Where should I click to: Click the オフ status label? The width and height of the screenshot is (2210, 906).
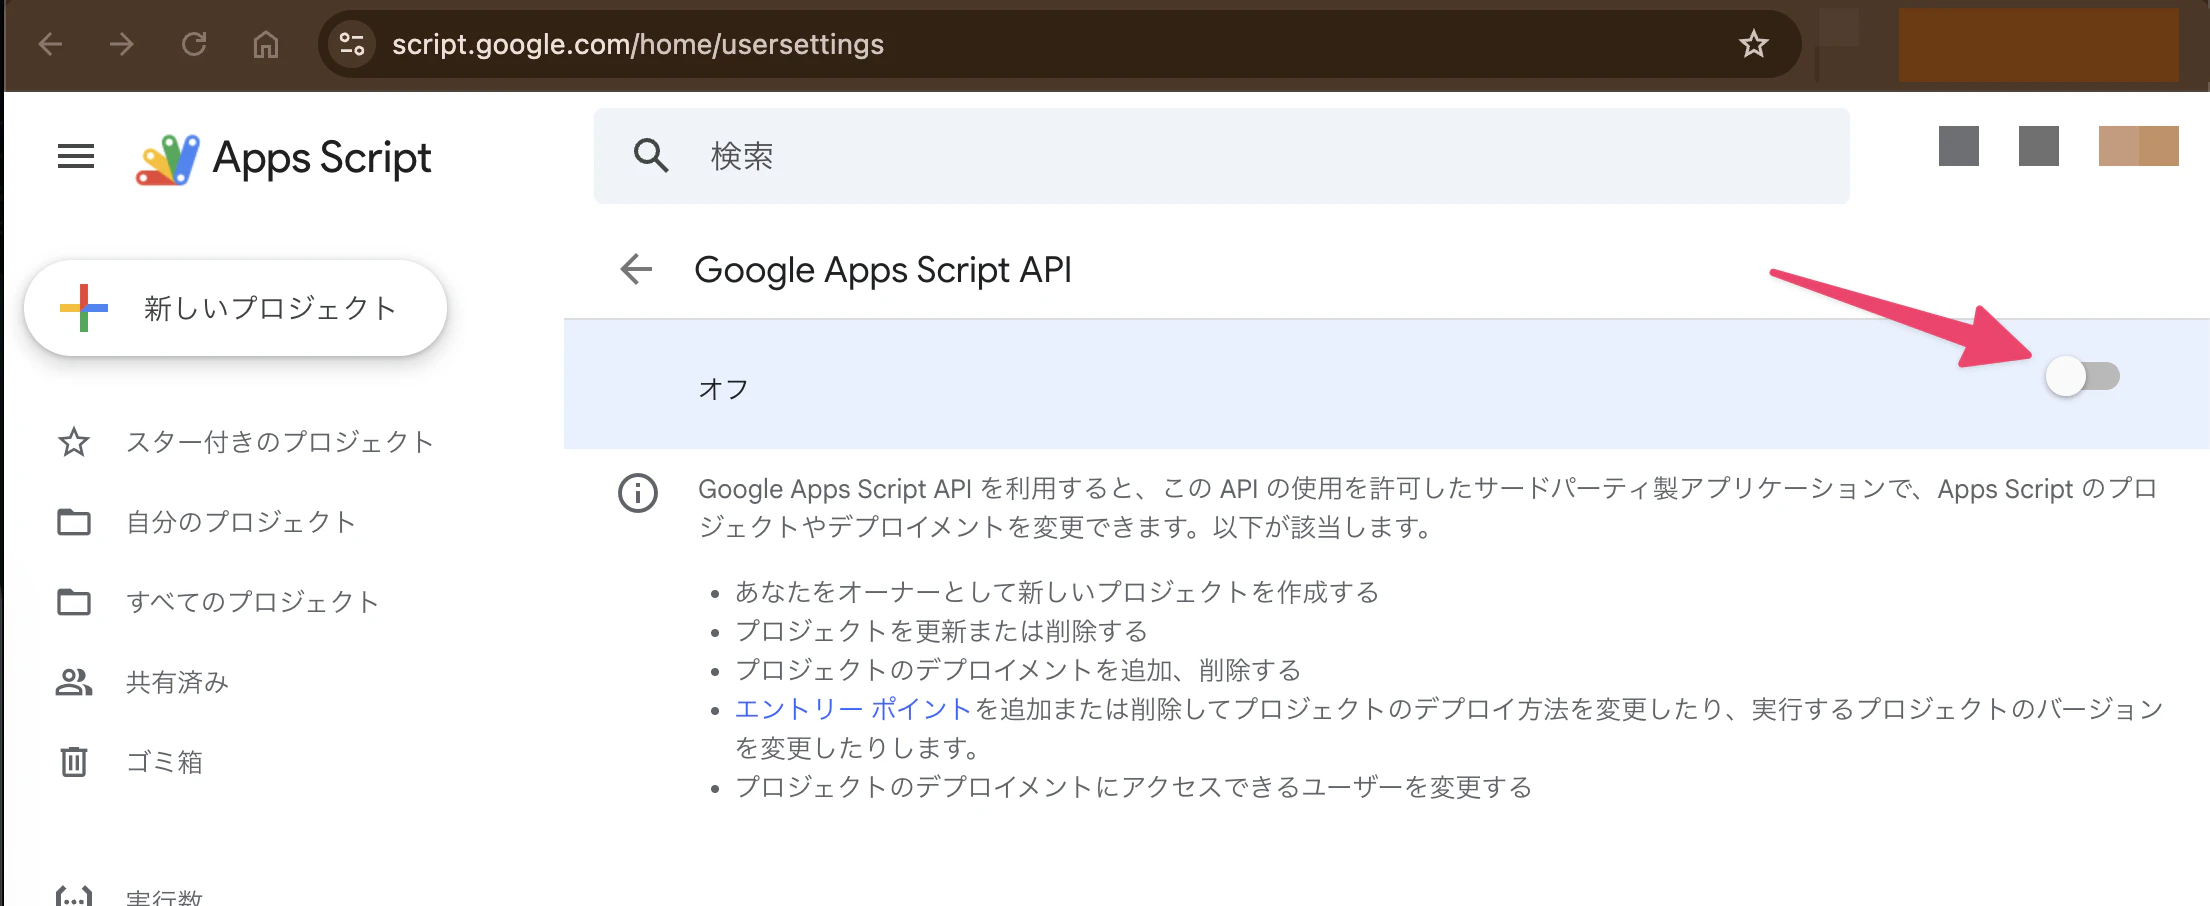coord(724,389)
